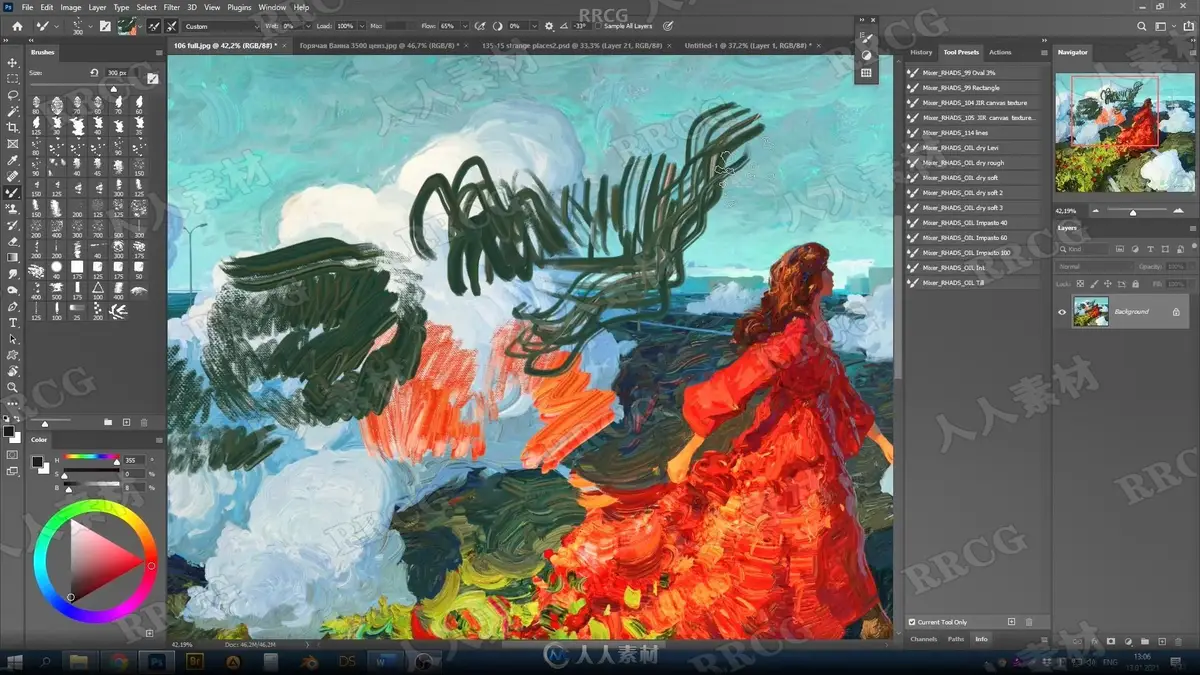Toggle Current Tool Only checkbox
The image size is (1200, 675).
click(912, 622)
